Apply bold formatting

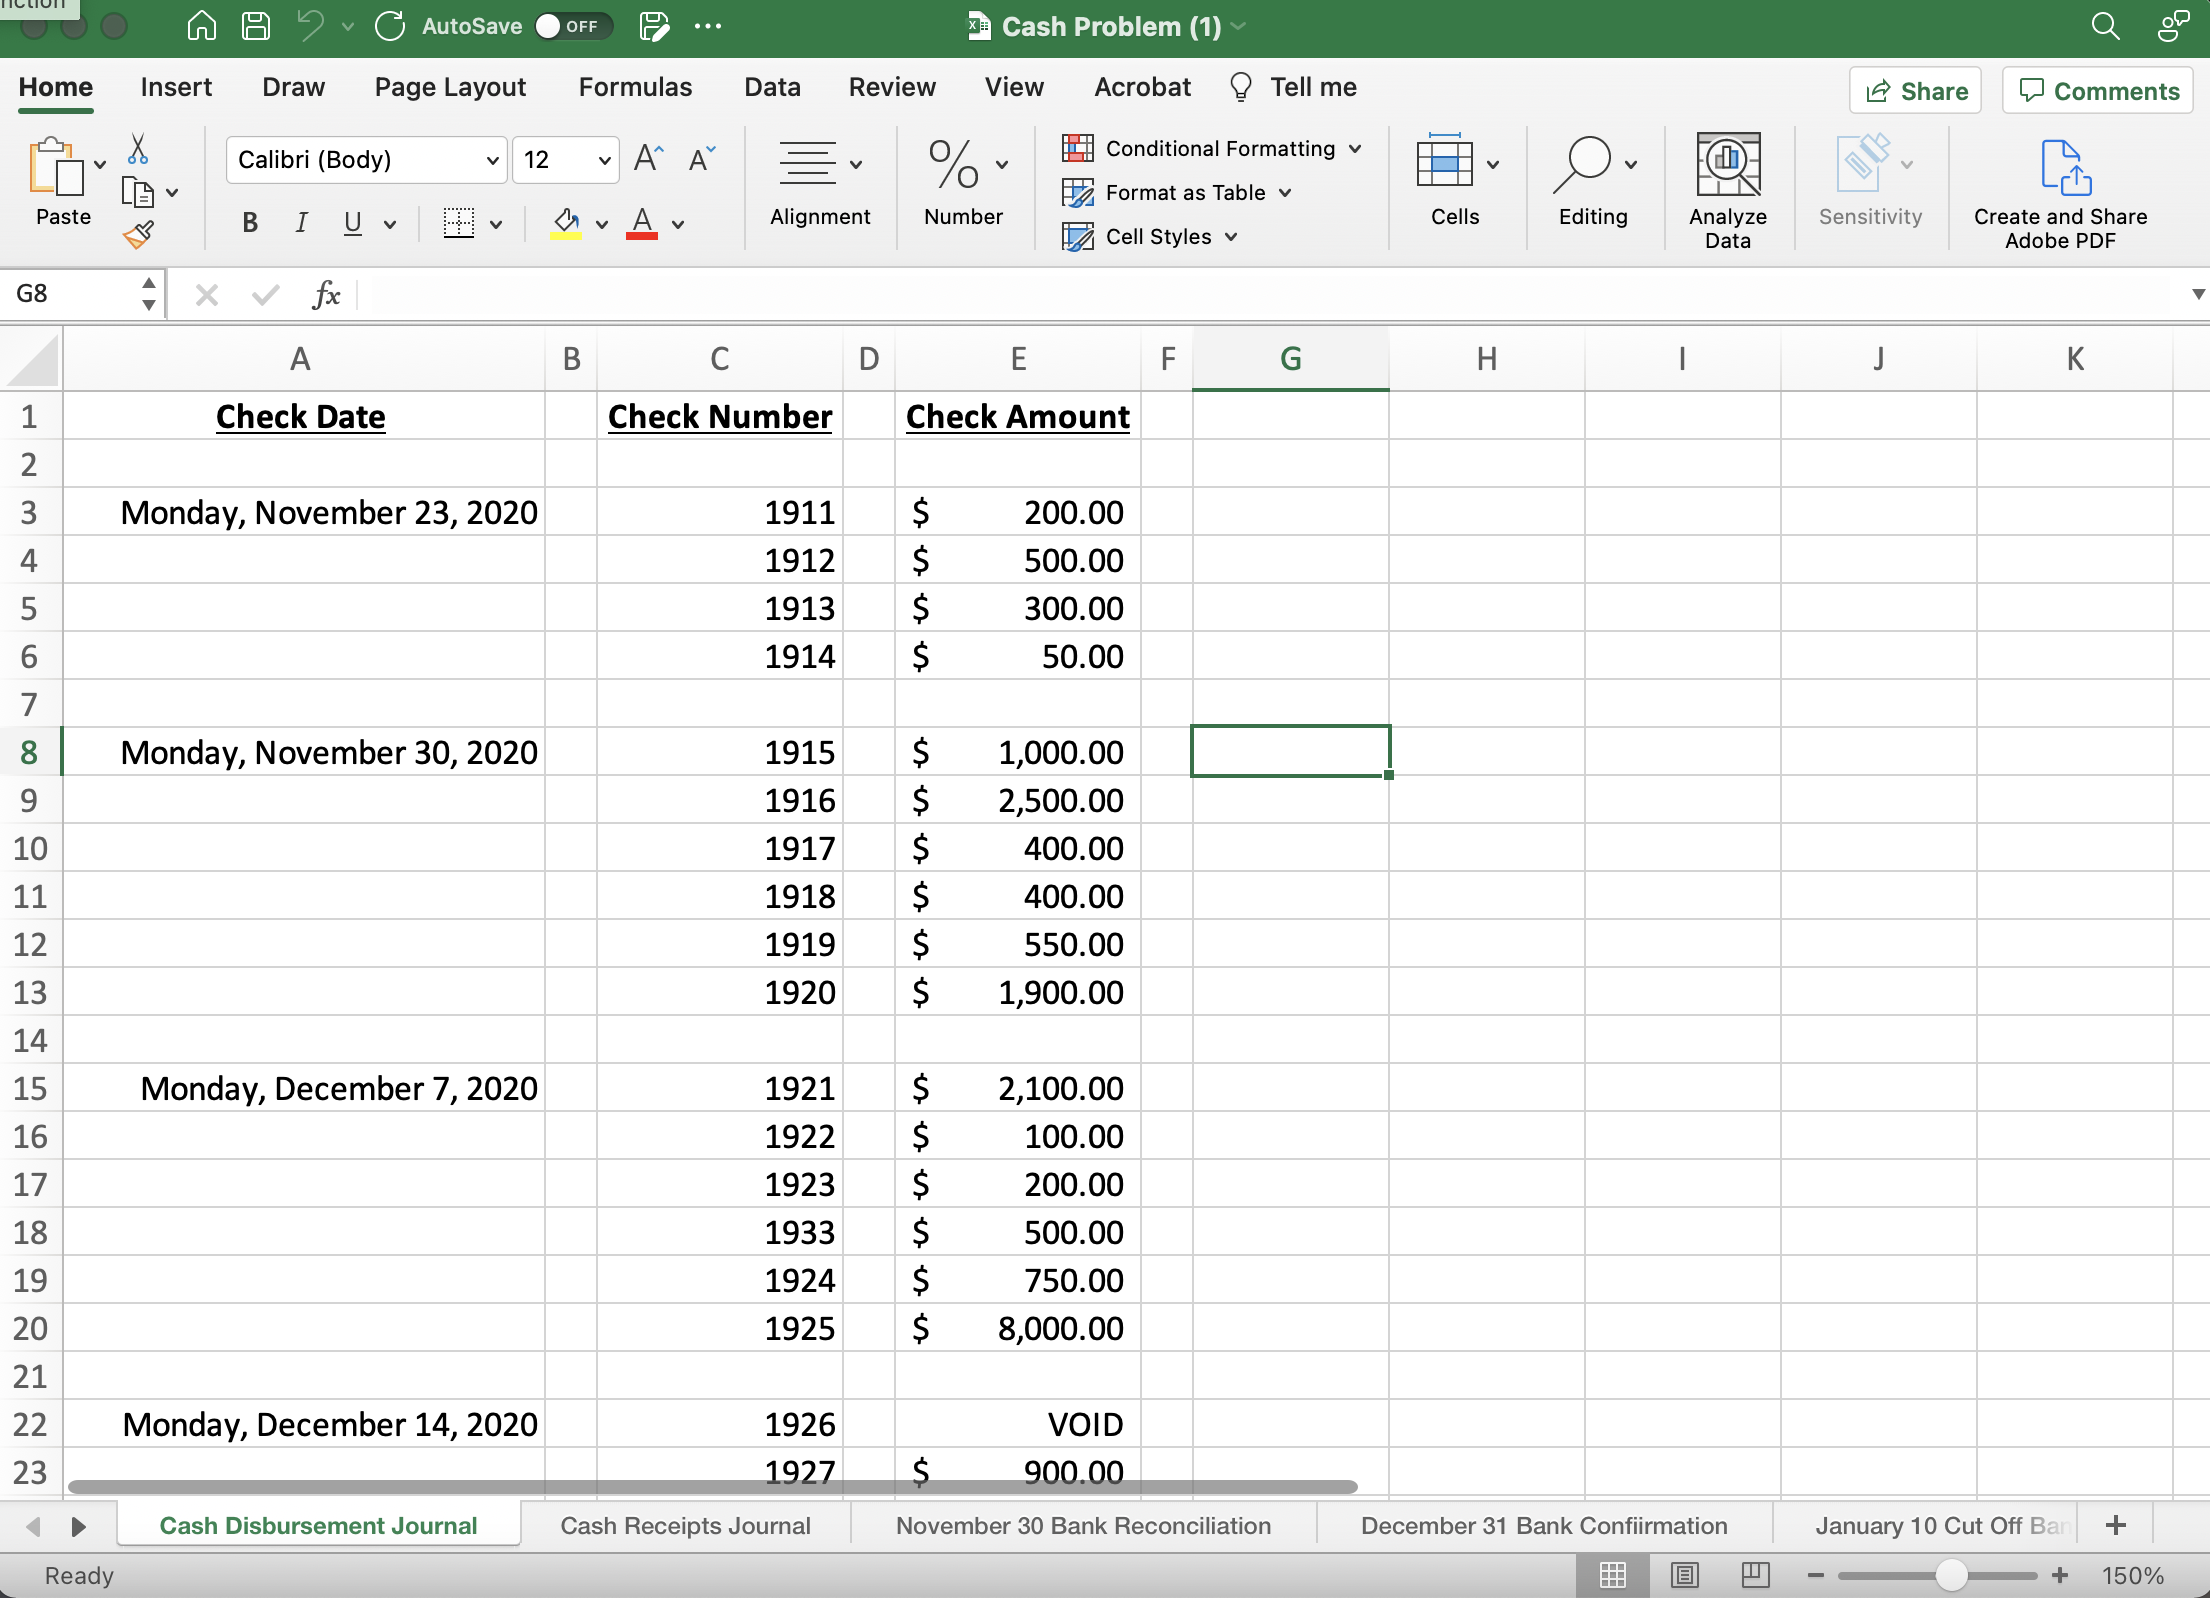point(249,222)
